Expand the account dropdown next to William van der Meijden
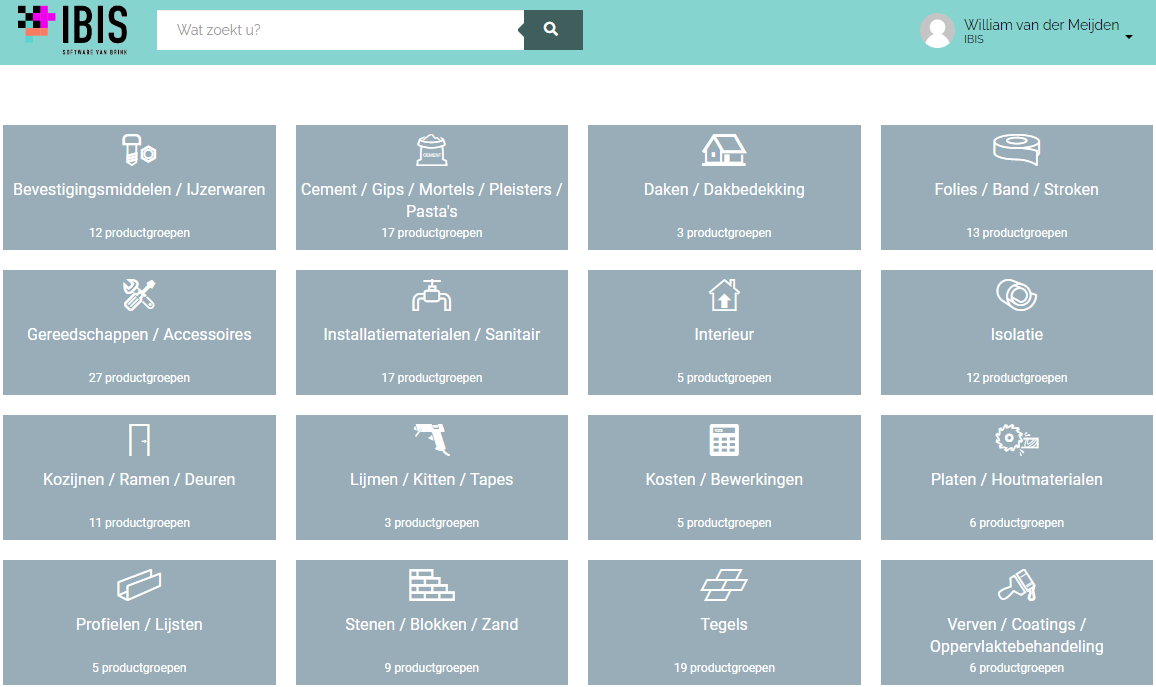The image size is (1156, 687). coord(1130,35)
